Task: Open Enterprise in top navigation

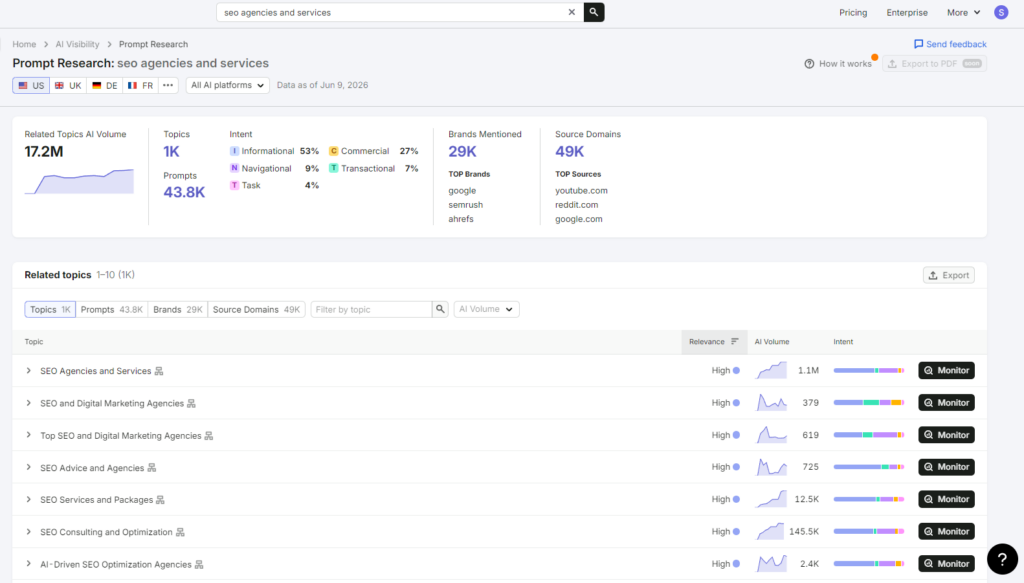Action: 906,12
